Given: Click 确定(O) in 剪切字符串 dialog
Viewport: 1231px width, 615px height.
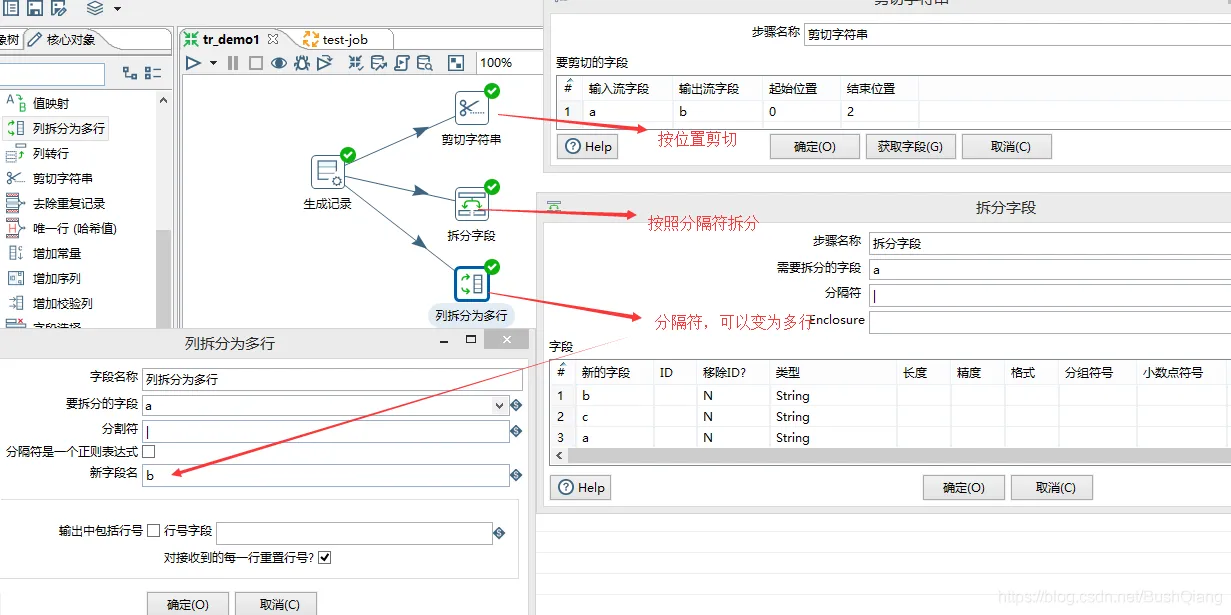Looking at the screenshot, I should click(815, 146).
